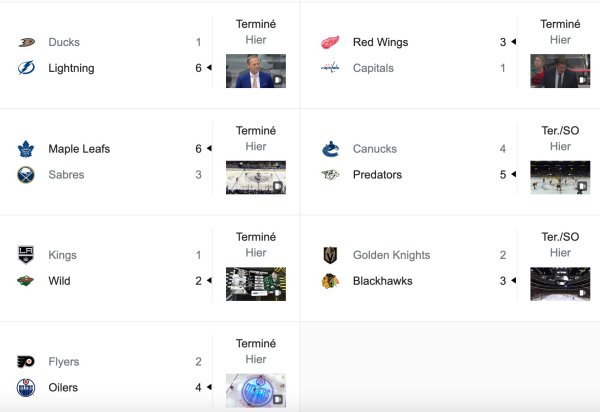The height and width of the screenshot is (412, 600).
Task: Open the Flyers vs Oilers video thumbnail
Action: (256, 389)
